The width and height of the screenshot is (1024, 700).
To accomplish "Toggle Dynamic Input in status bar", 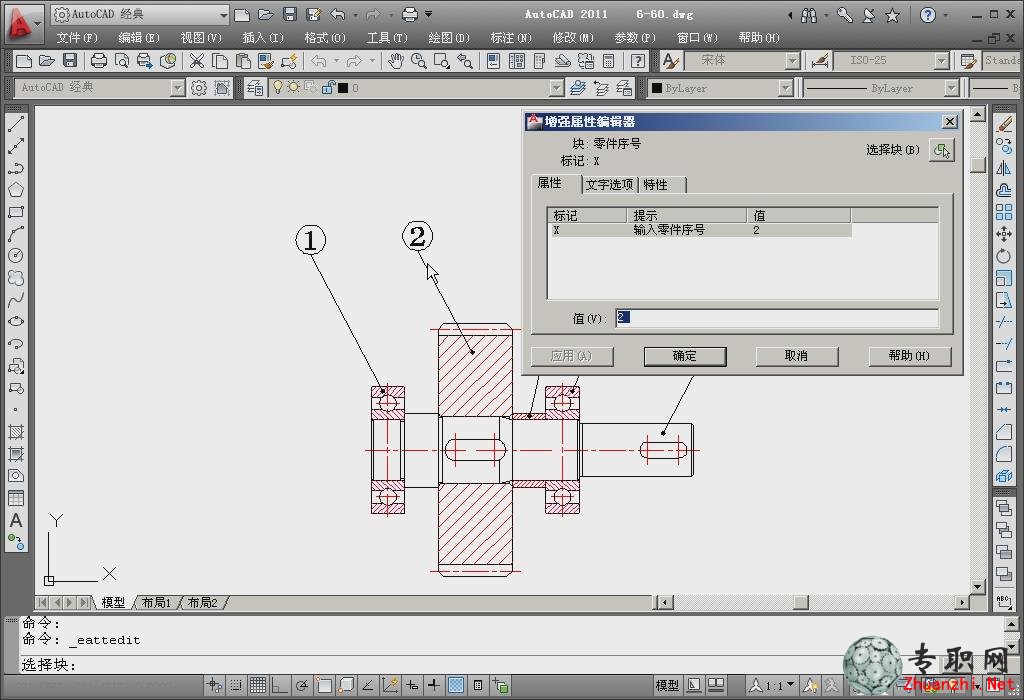I will click(412, 685).
